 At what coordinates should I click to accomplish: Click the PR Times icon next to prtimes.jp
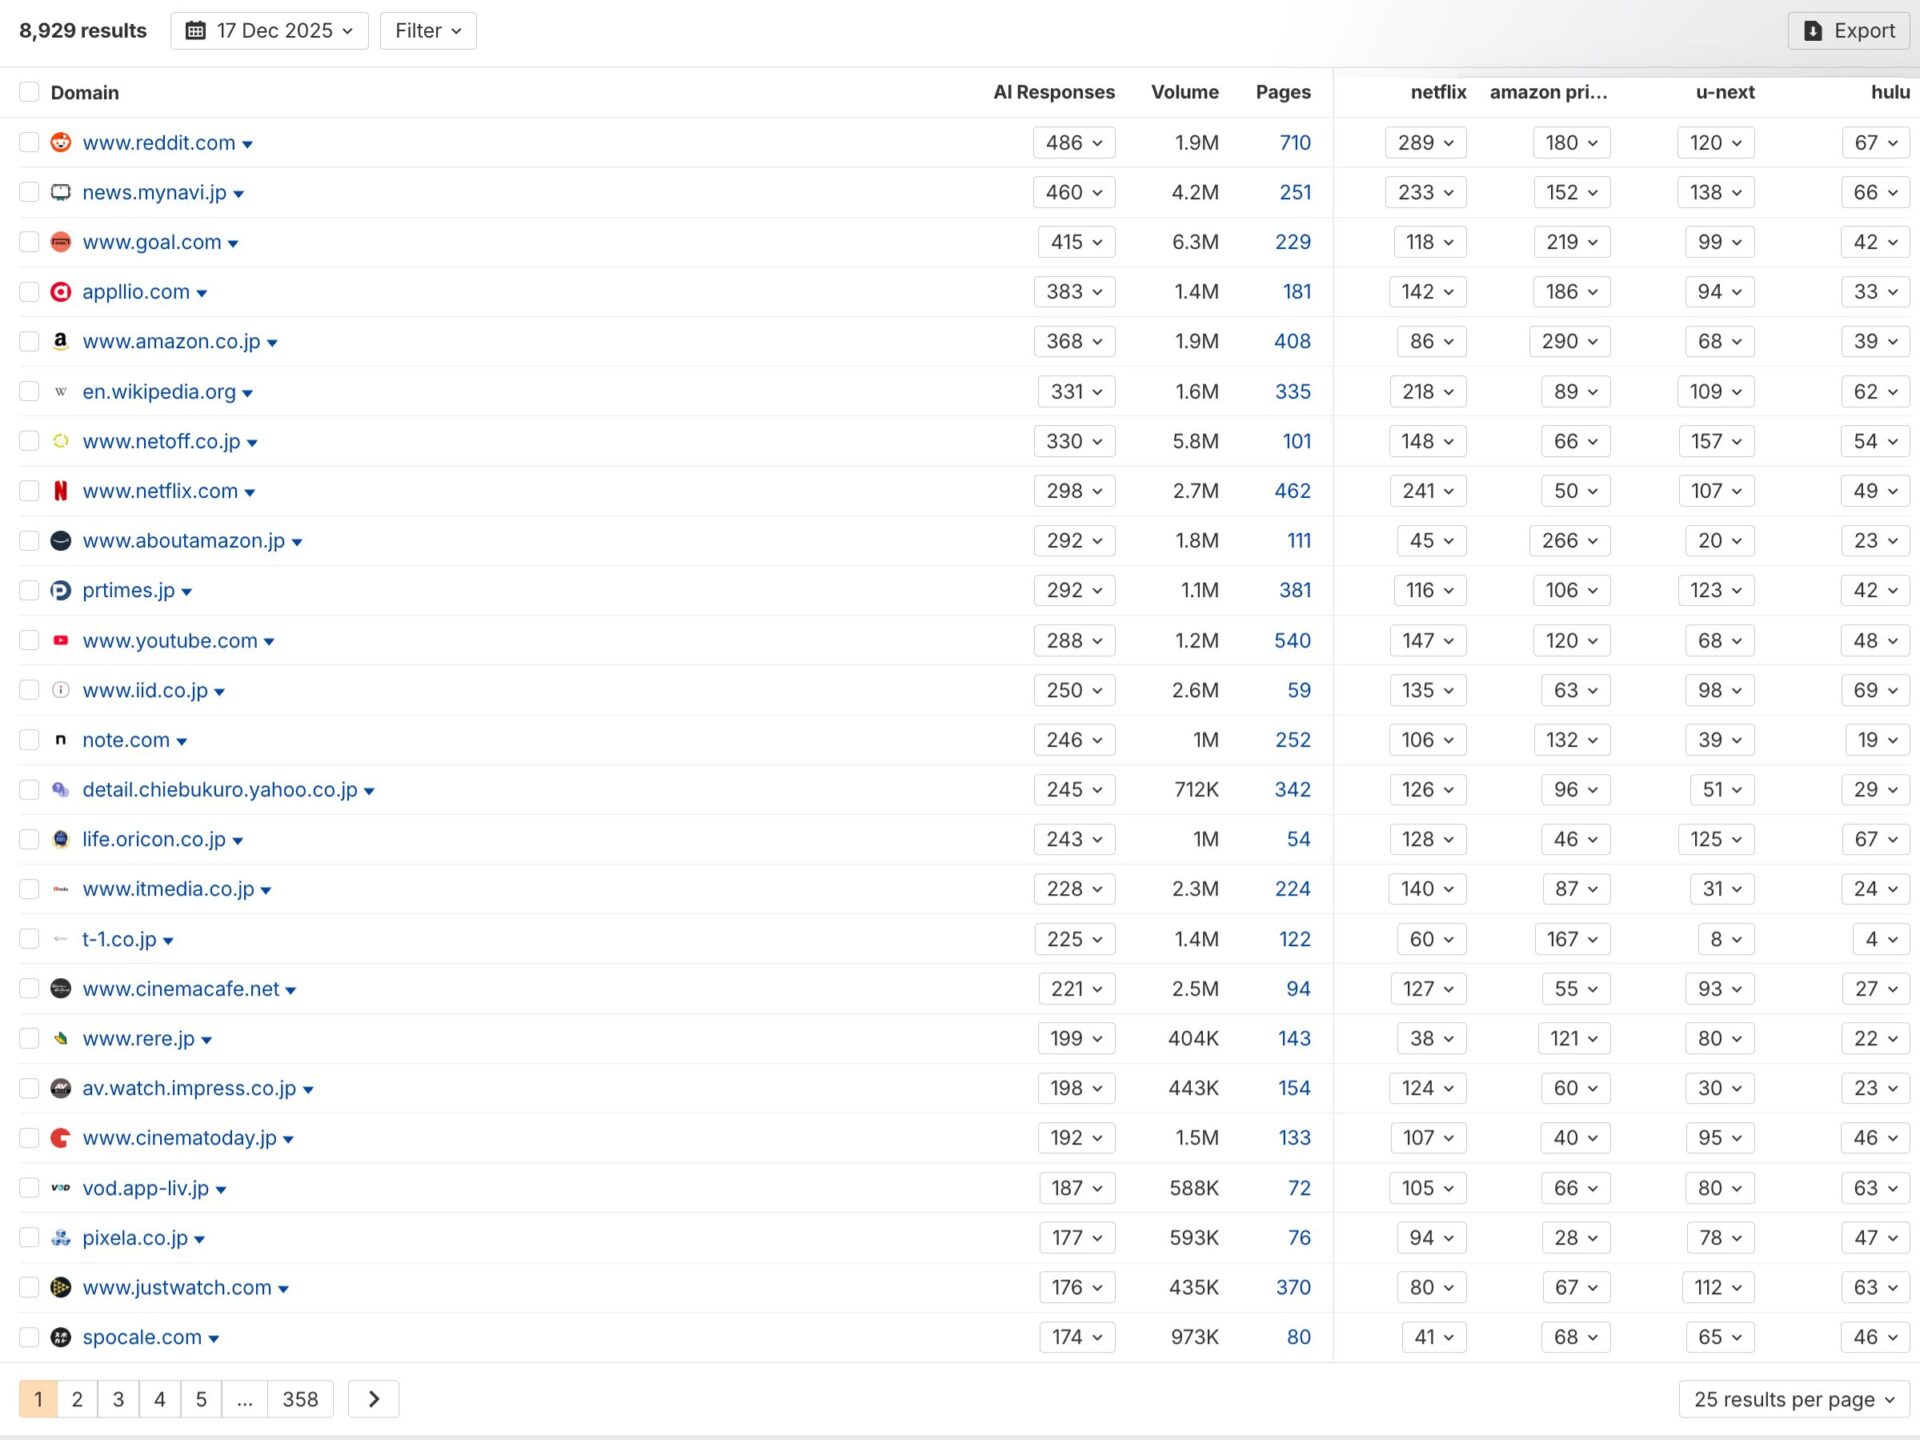[x=60, y=590]
